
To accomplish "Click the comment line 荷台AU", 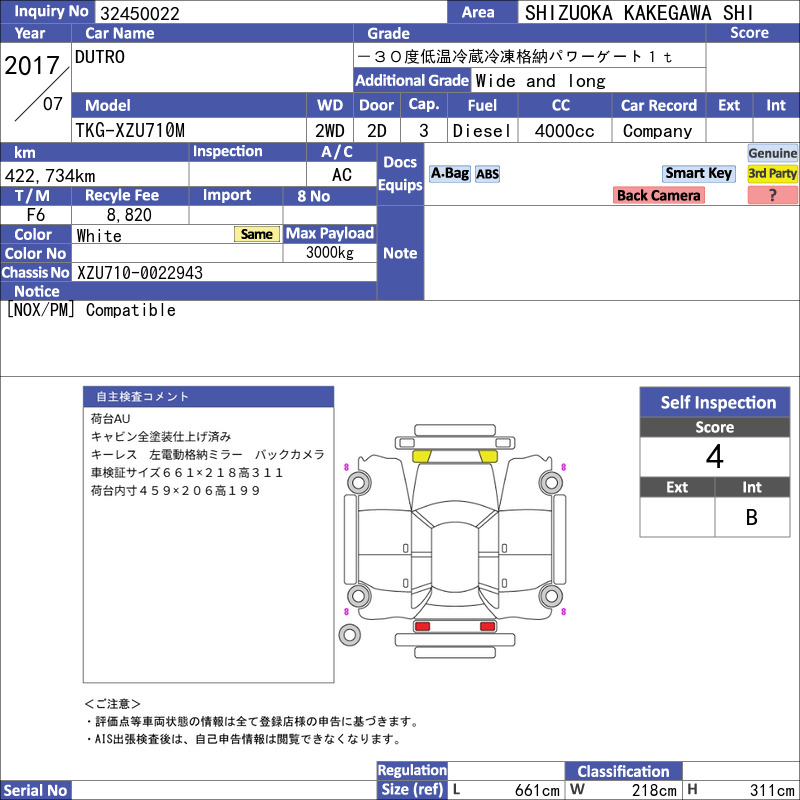I will pos(110,419).
